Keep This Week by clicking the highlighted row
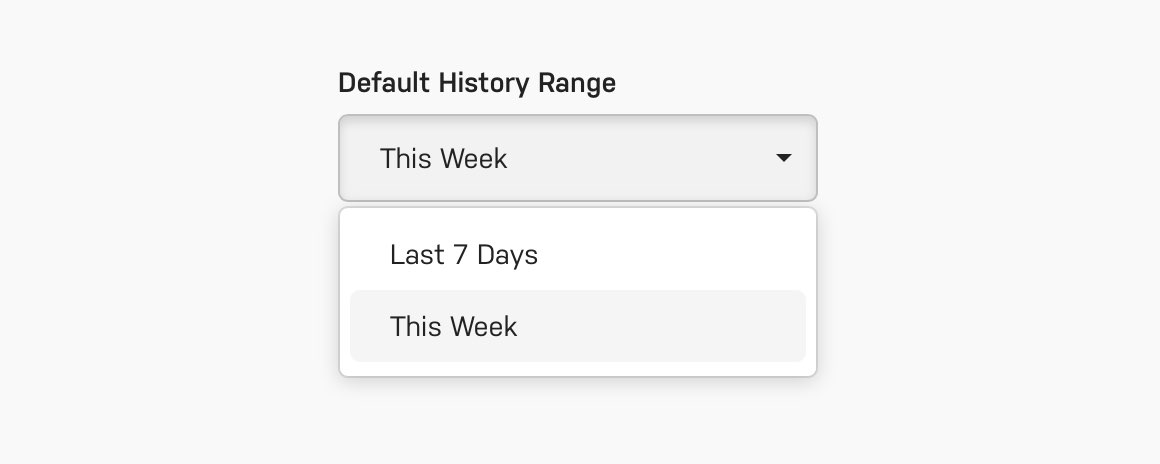The height and width of the screenshot is (464, 1160). (578, 326)
